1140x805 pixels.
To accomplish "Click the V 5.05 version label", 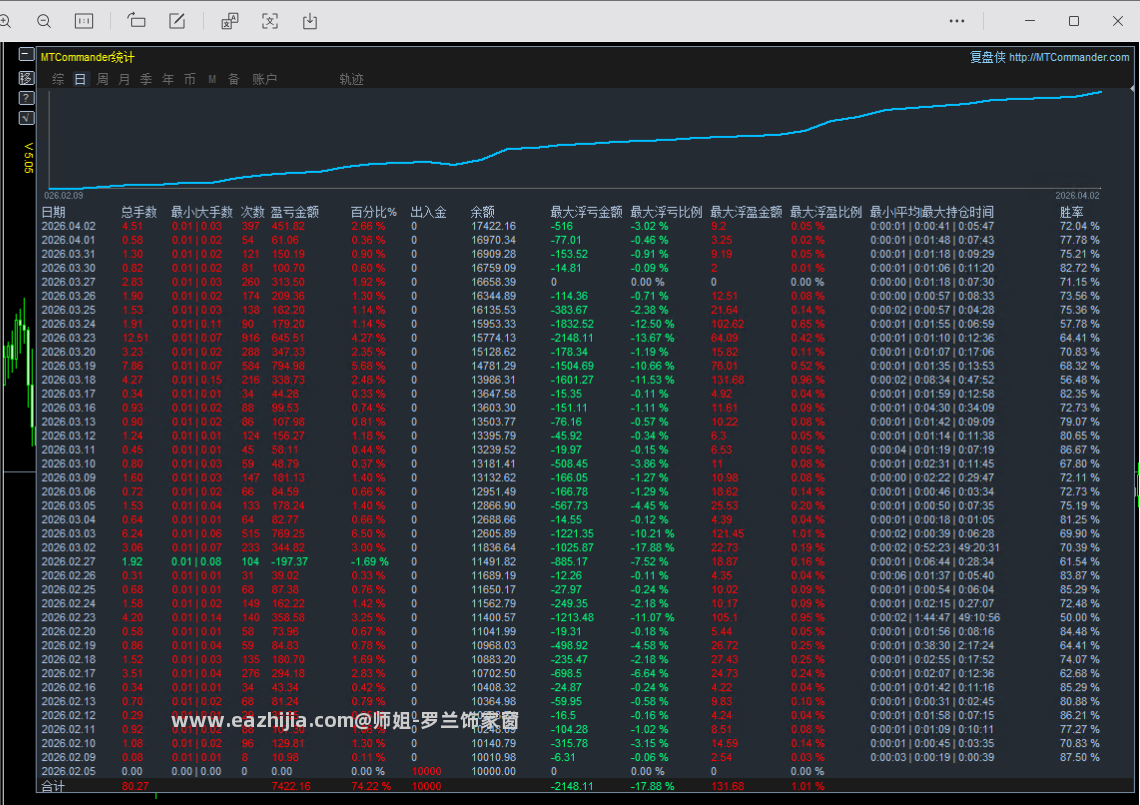I will [28, 158].
